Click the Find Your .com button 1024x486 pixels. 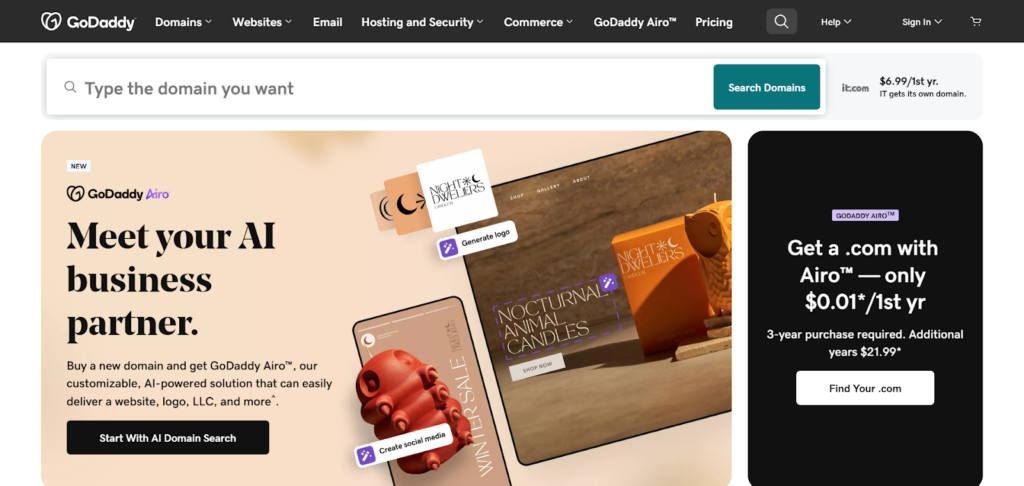865,388
